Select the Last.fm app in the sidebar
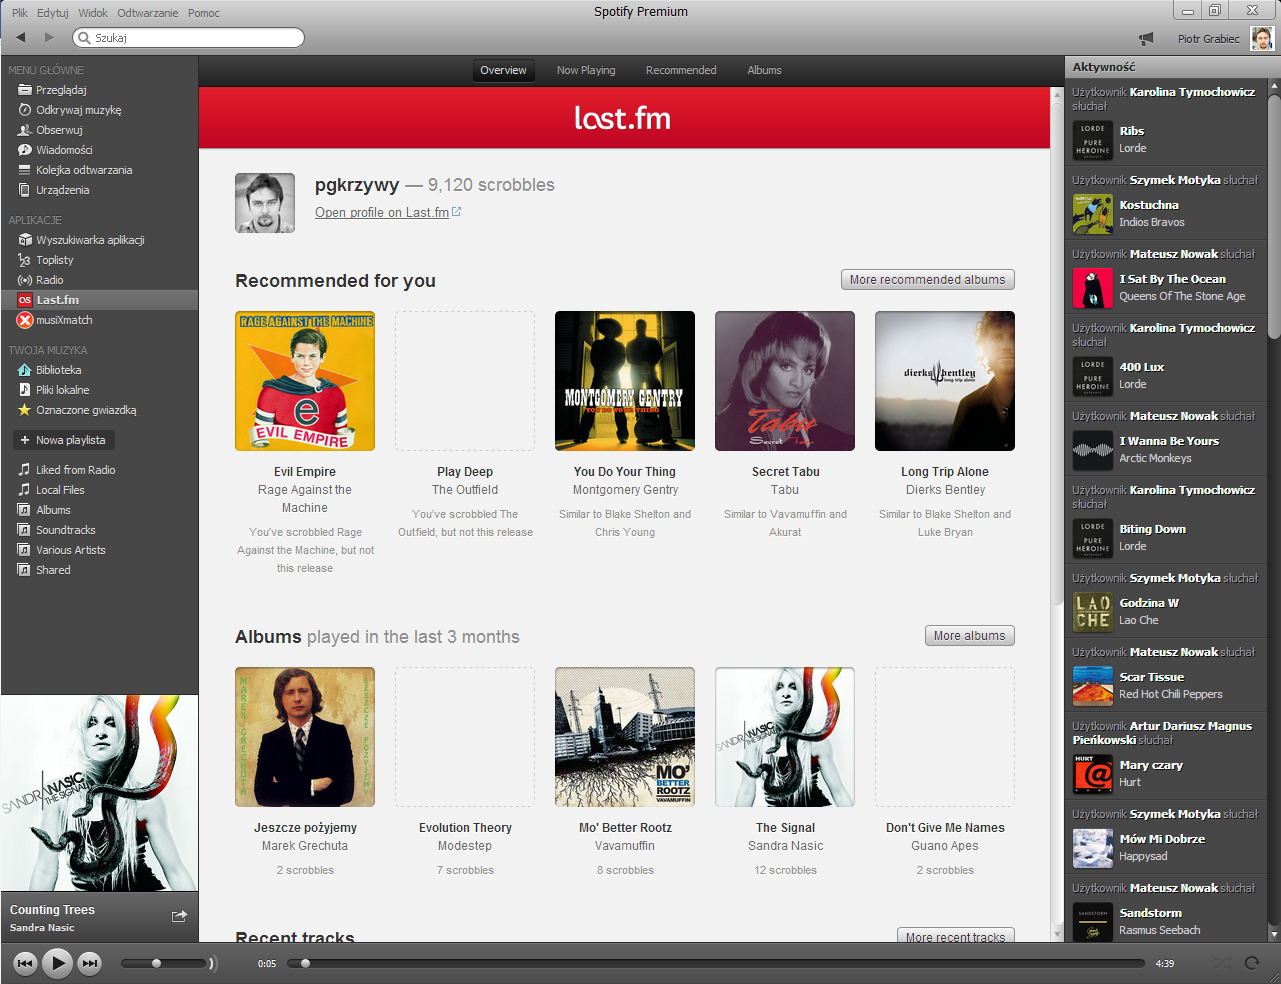Viewport: 1281px width, 984px height. (99, 300)
